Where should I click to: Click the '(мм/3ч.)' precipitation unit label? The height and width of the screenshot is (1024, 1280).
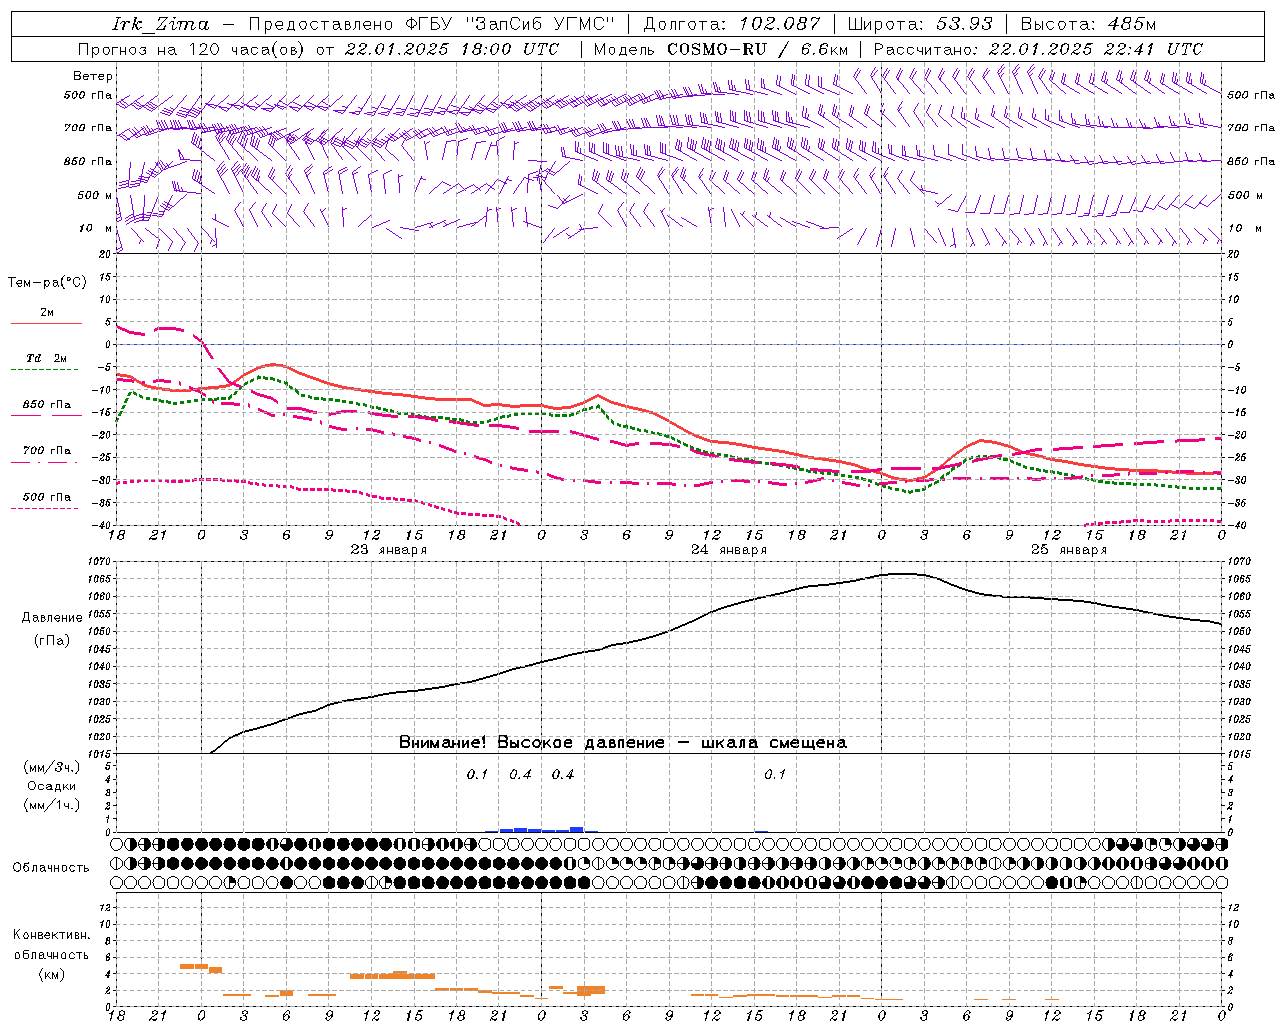52,767
